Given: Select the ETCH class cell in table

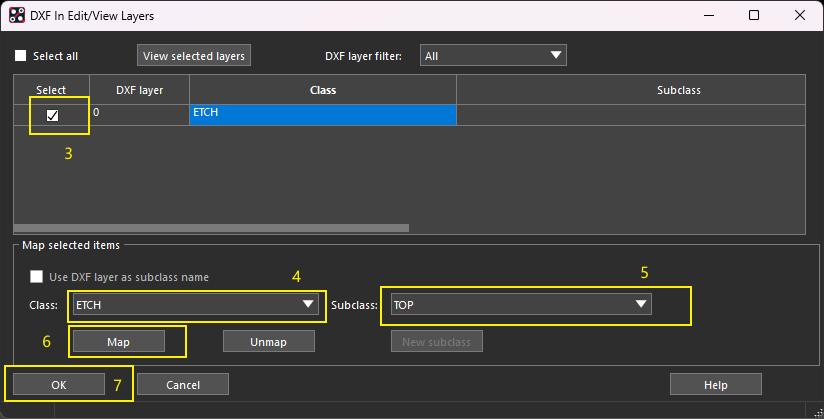Looking at the screenshot, I should 322,114.
